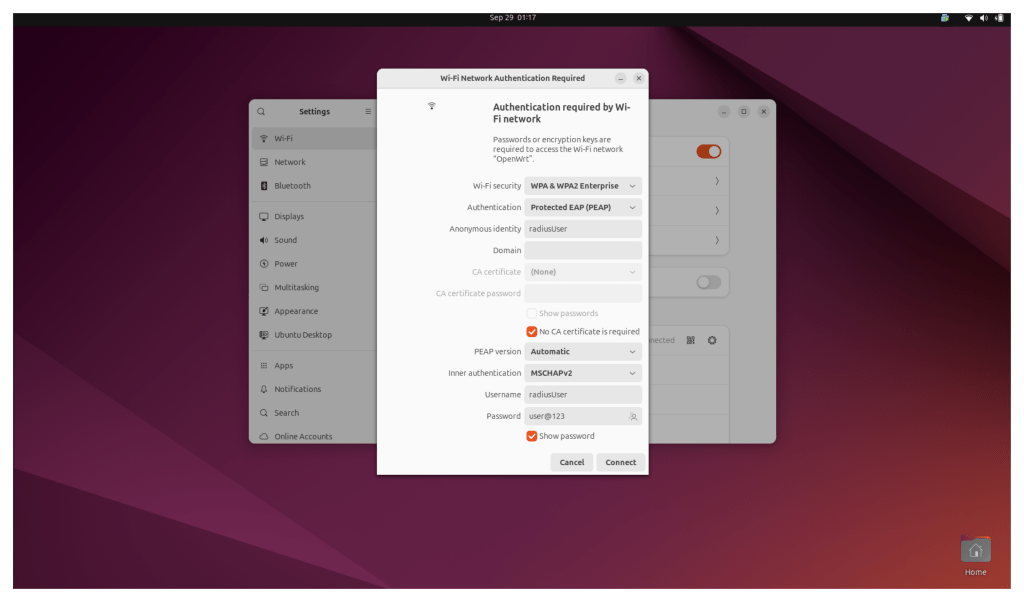Click the password storage options icon
Image resolution: width=1024 pixels, height=602 pixels.
(632, 416)
